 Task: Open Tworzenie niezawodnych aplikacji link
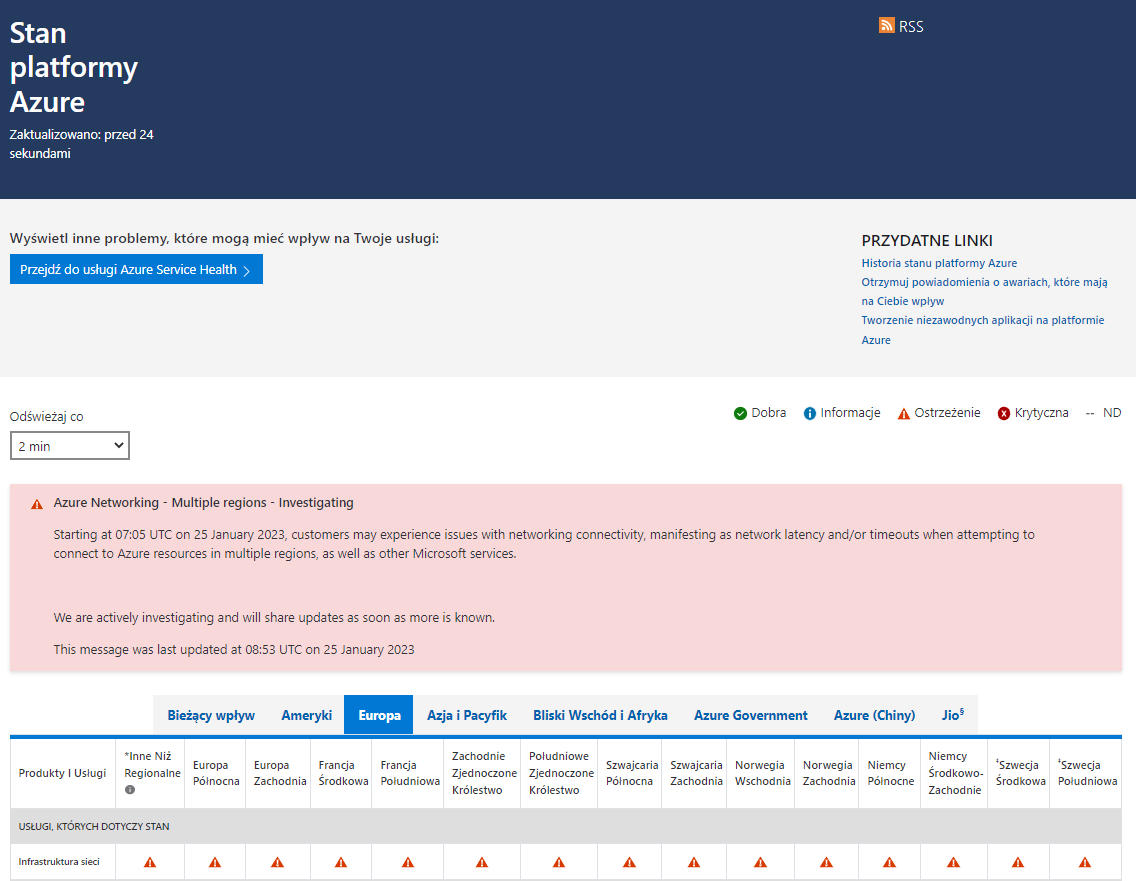(982, 320)
